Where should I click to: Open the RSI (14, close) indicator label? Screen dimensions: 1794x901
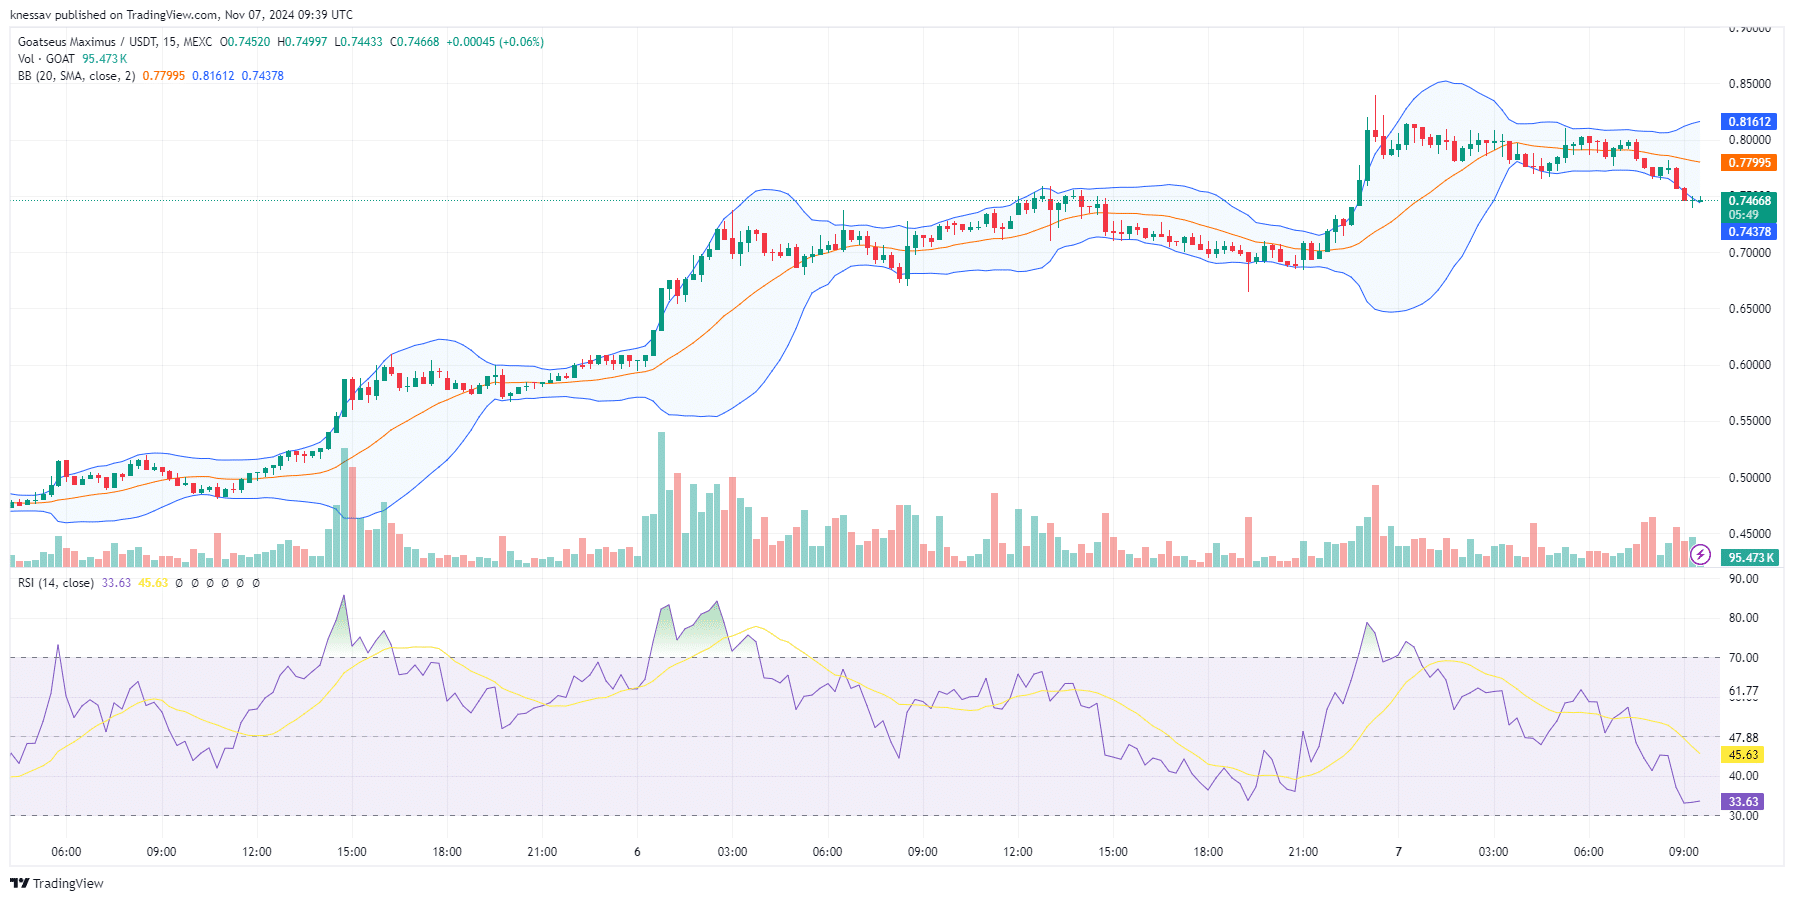pyautogui.click(x=56, y=583)
